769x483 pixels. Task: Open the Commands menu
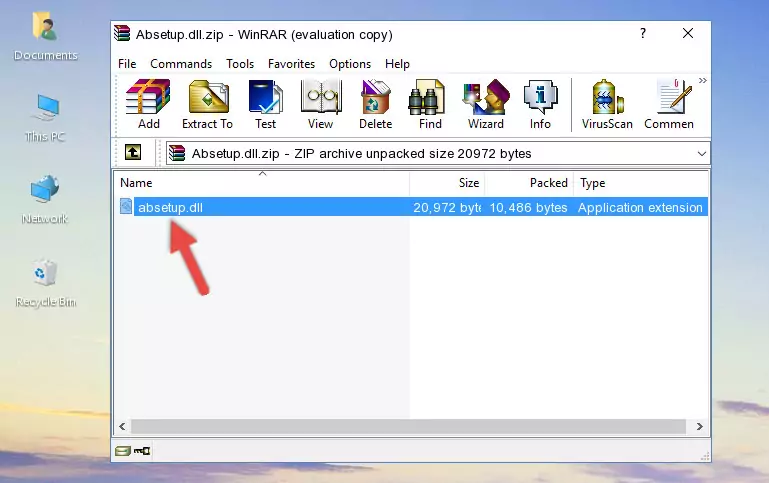tap(181, 64)
